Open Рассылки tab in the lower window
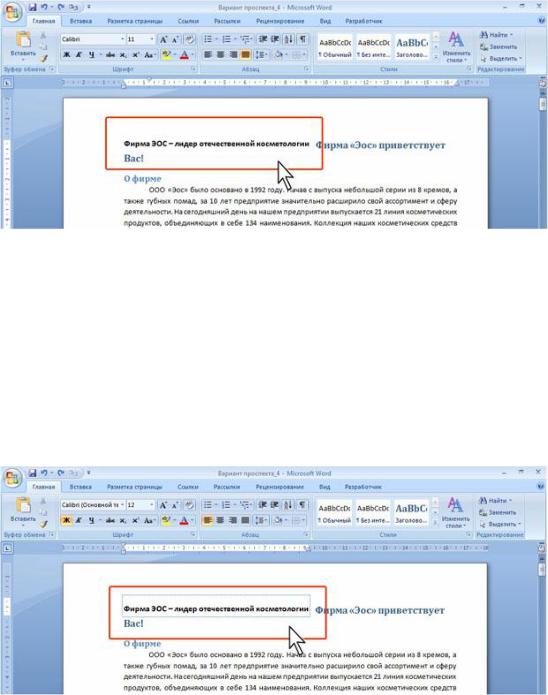Image resolution: width=548 pixels, height=695 pixels. click(x=226, y=487)
